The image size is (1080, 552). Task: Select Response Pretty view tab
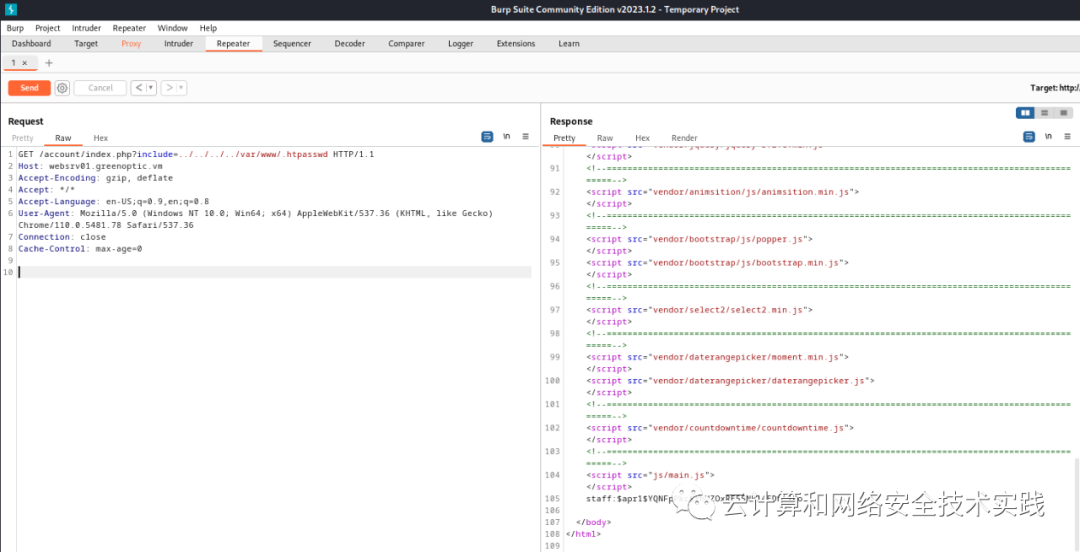click(564, 138)
